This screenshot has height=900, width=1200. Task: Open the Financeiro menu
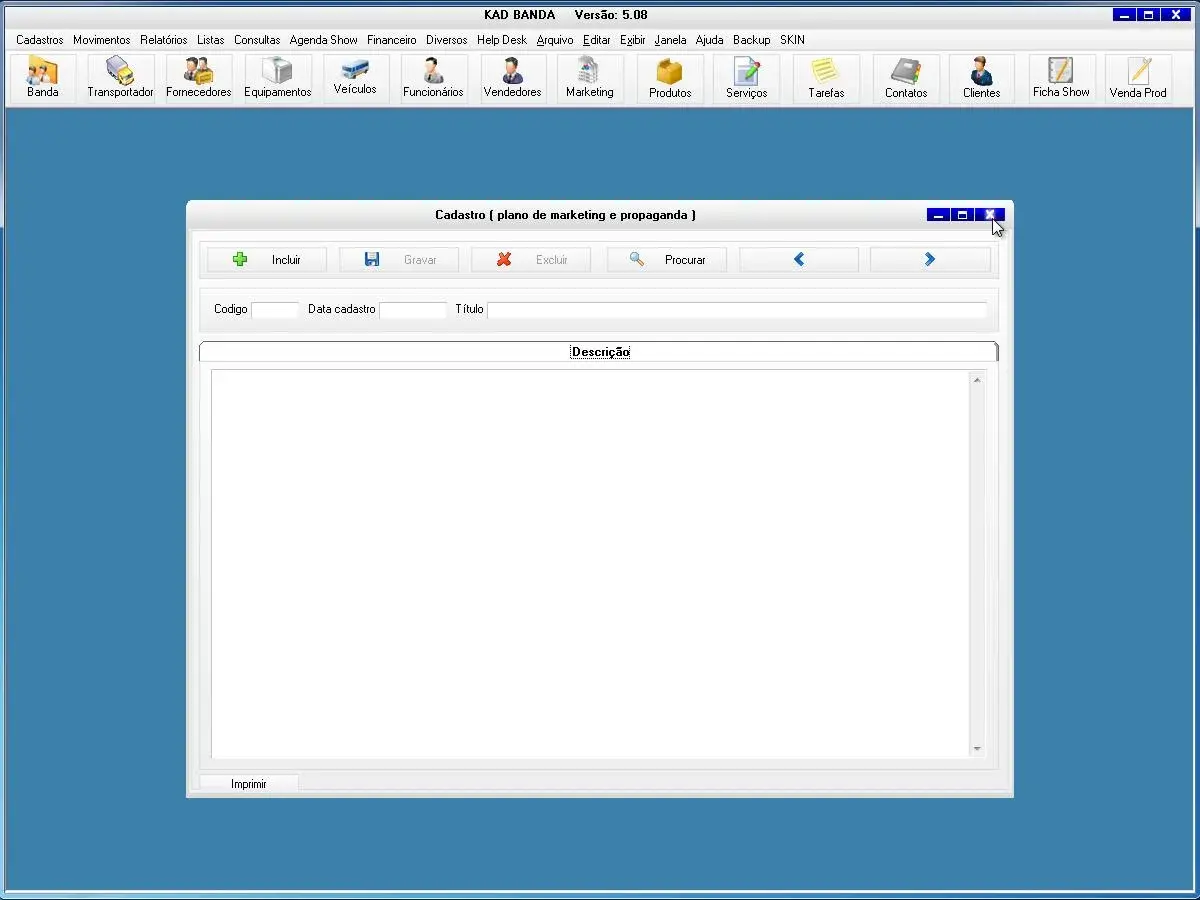(x=391, y=40)
